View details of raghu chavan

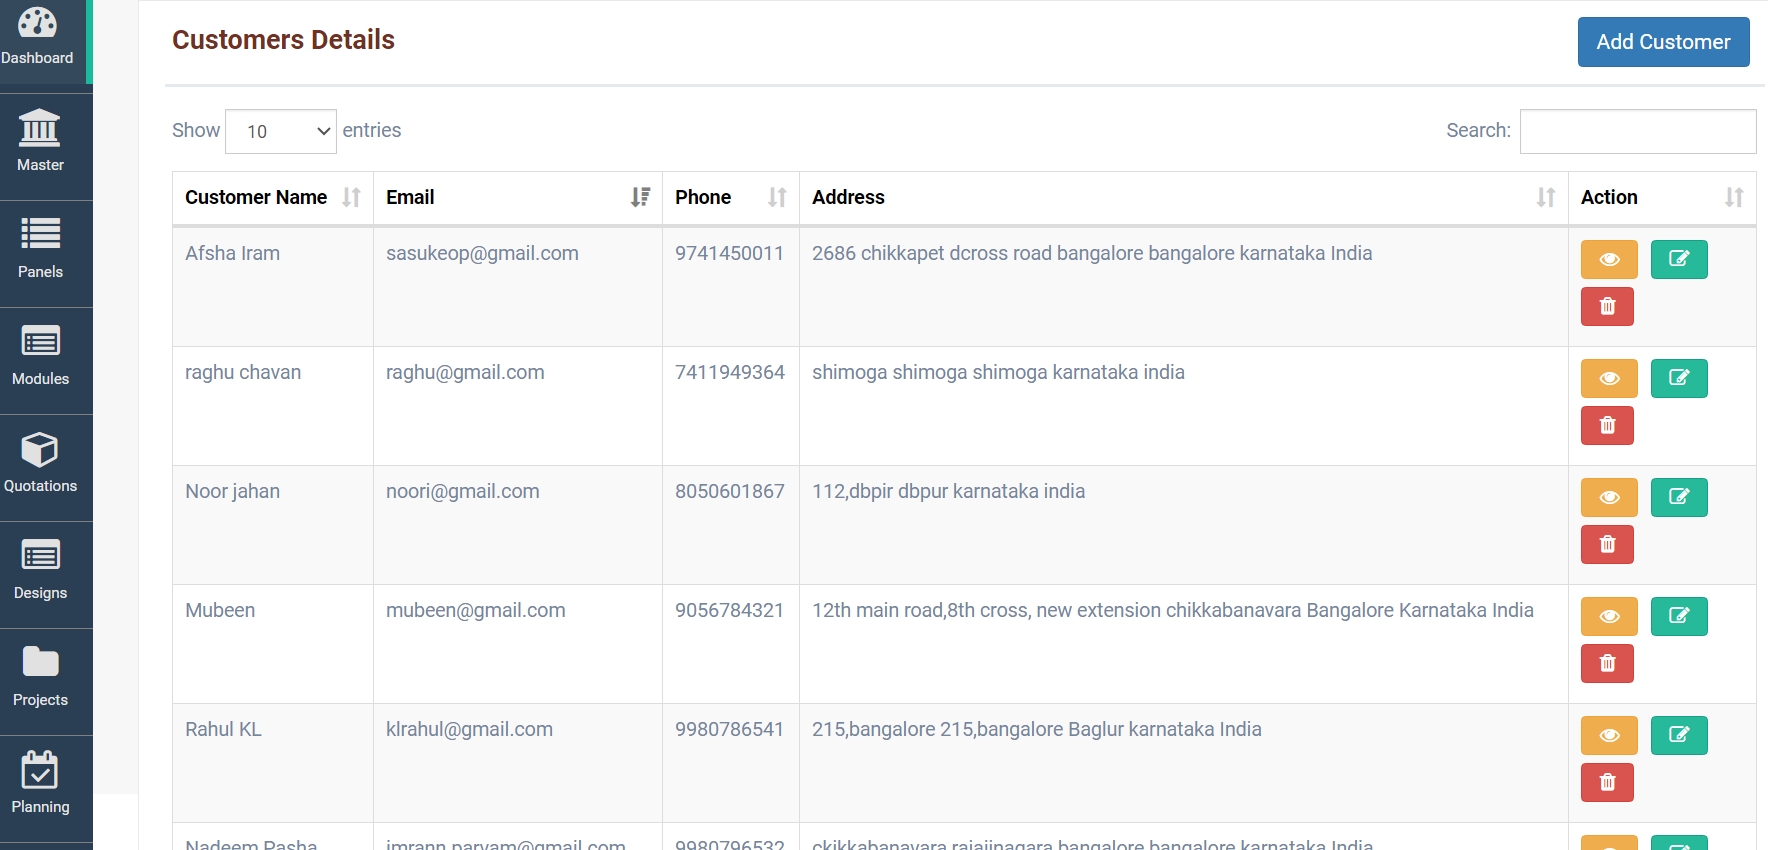click(1609, 379)
